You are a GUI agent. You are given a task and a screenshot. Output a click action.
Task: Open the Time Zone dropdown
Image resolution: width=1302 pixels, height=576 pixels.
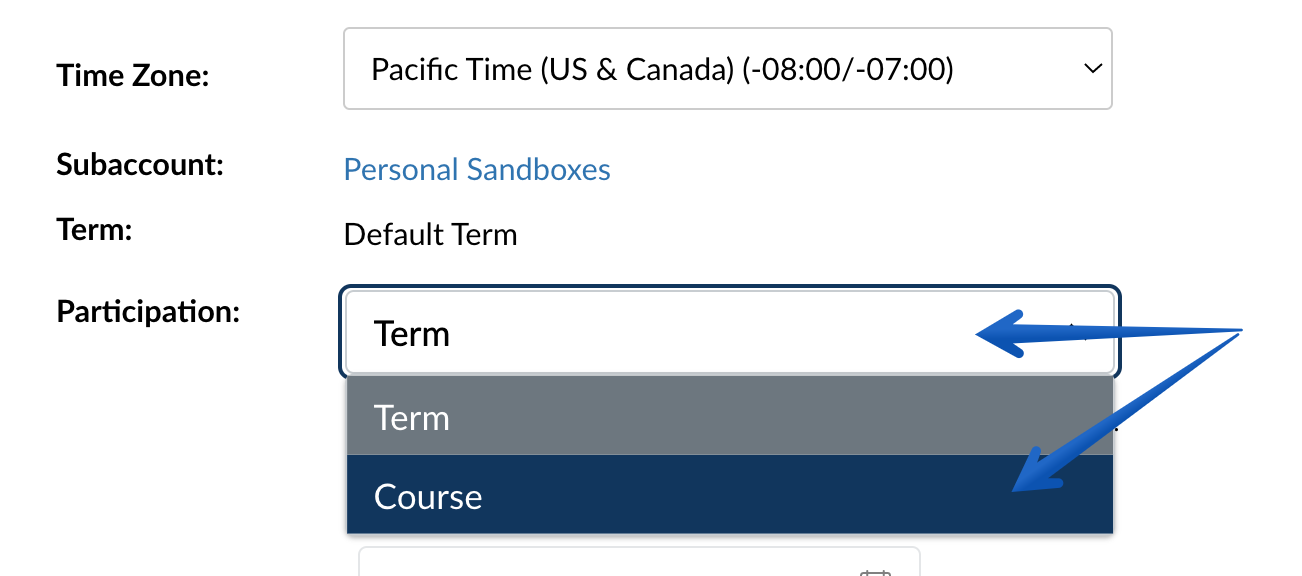coord(728,69)
